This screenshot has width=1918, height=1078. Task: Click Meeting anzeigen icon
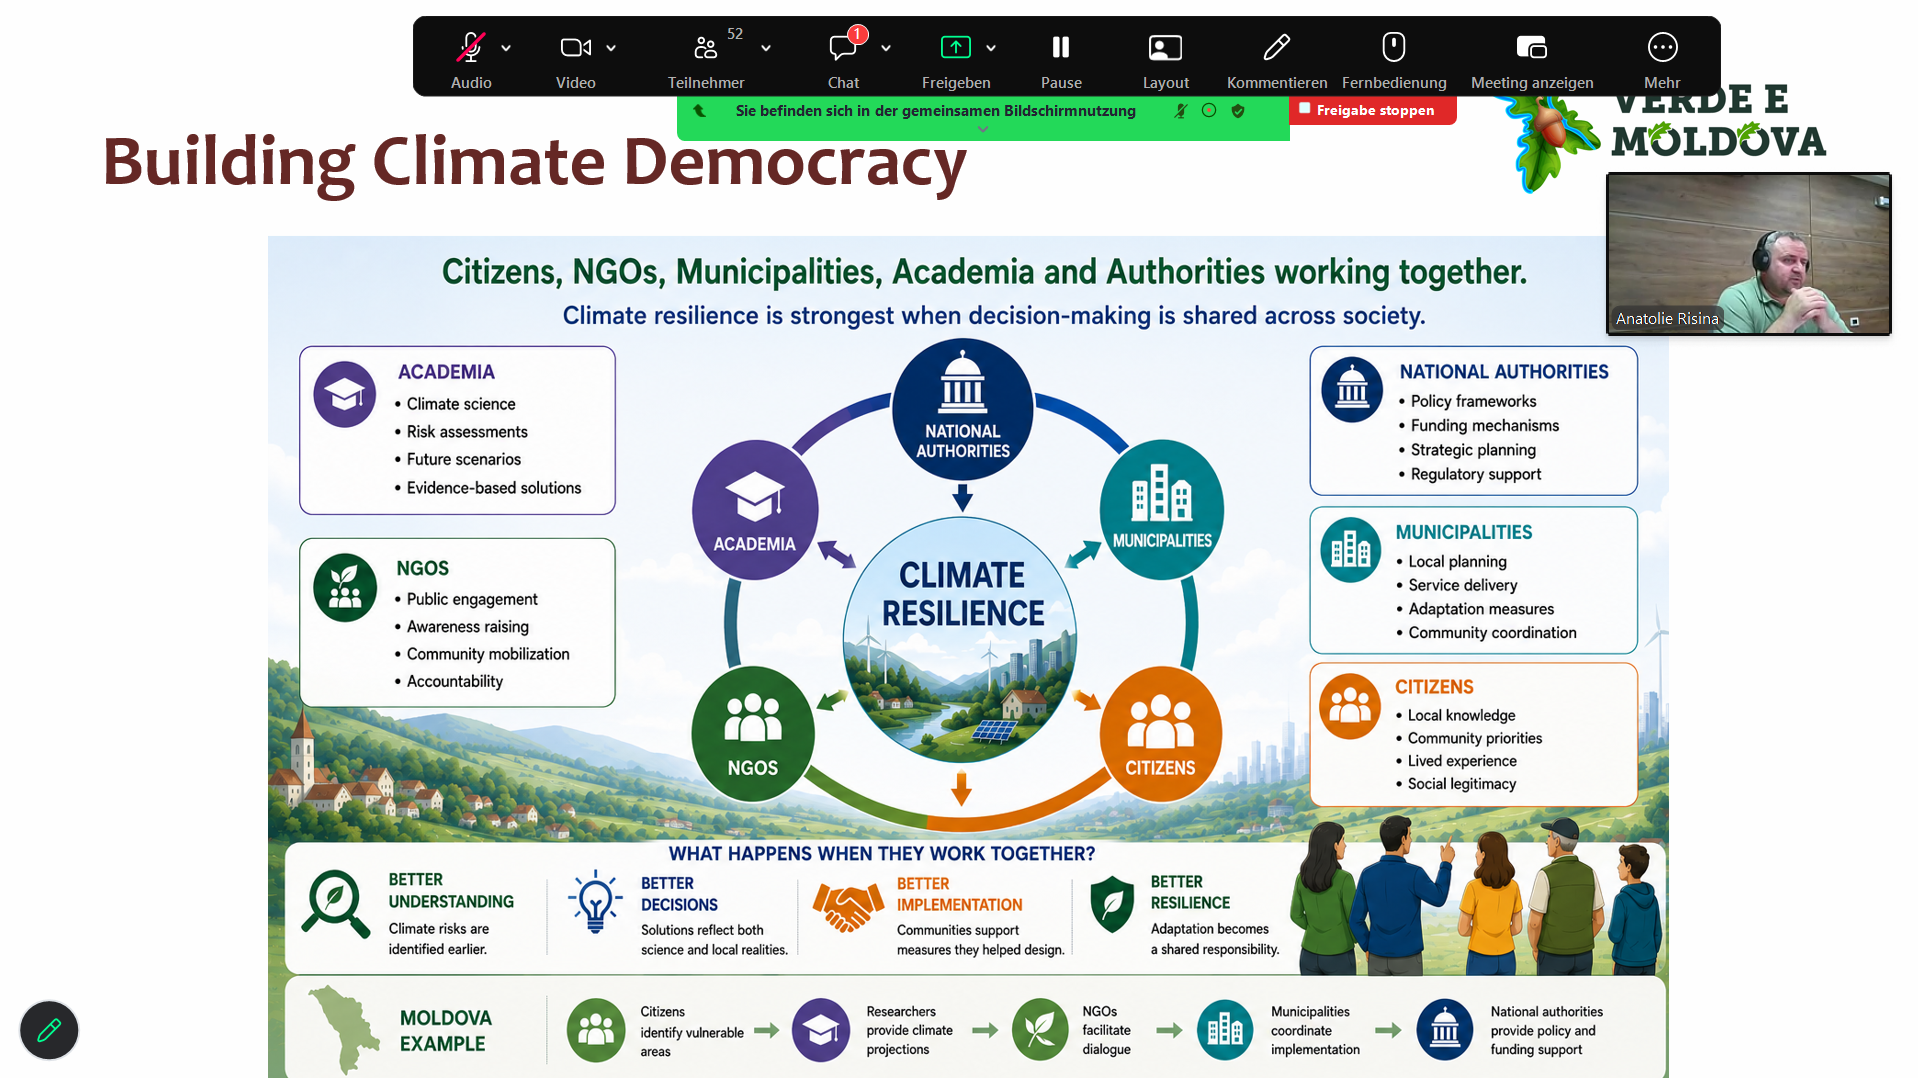1532,47
